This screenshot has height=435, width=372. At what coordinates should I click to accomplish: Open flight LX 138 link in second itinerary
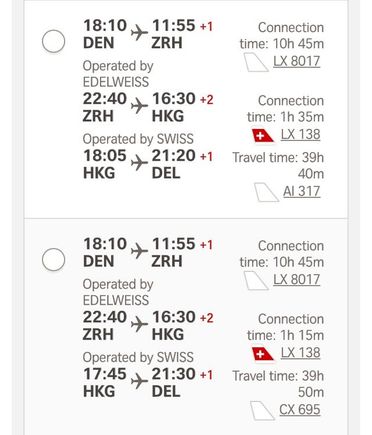(300, 353)
